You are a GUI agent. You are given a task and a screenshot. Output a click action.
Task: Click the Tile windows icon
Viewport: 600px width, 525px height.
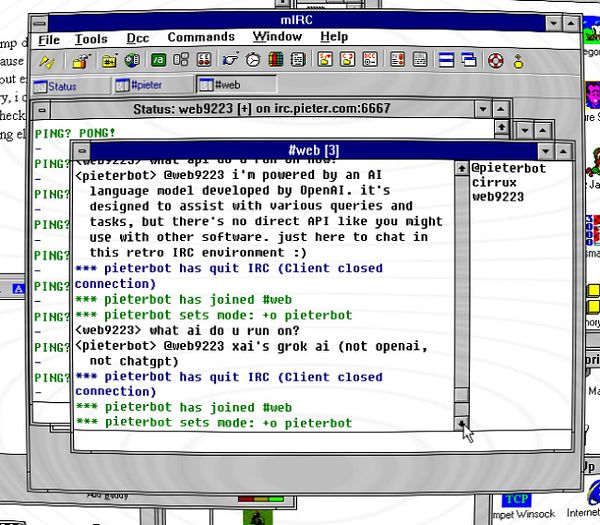(446, 60)
